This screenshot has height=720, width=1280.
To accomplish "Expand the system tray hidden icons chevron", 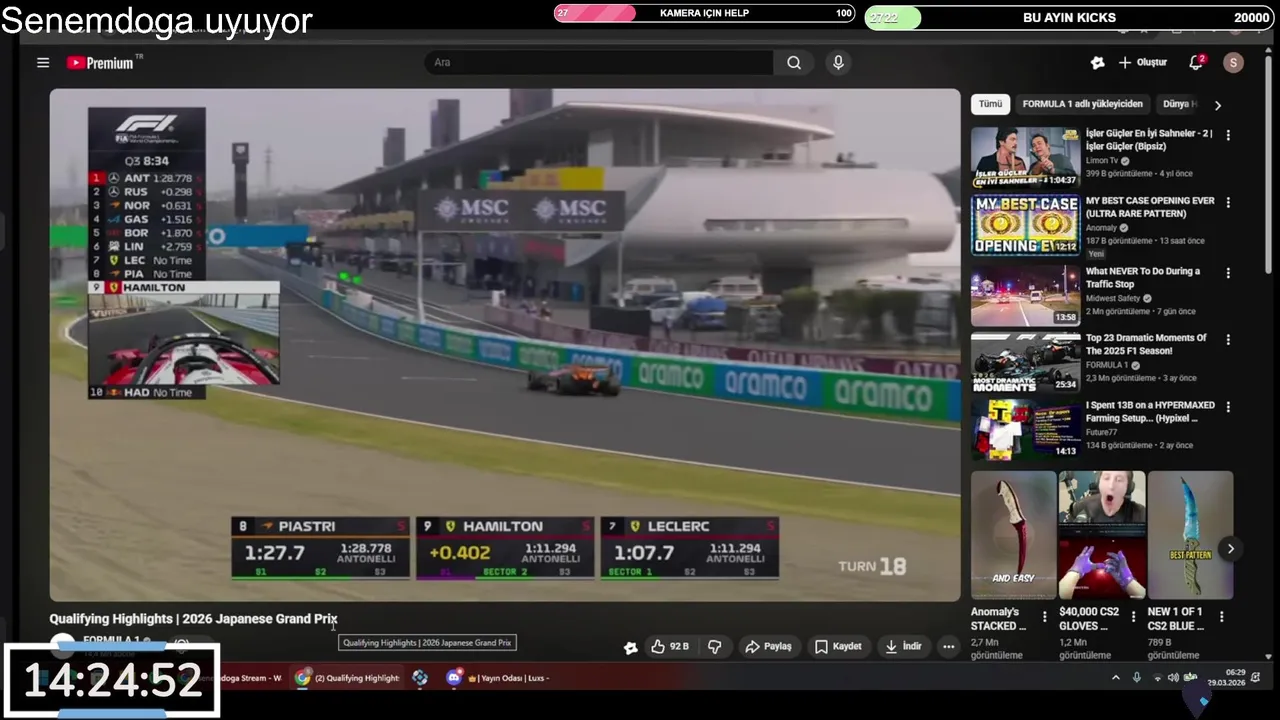I will point(1116,678).
